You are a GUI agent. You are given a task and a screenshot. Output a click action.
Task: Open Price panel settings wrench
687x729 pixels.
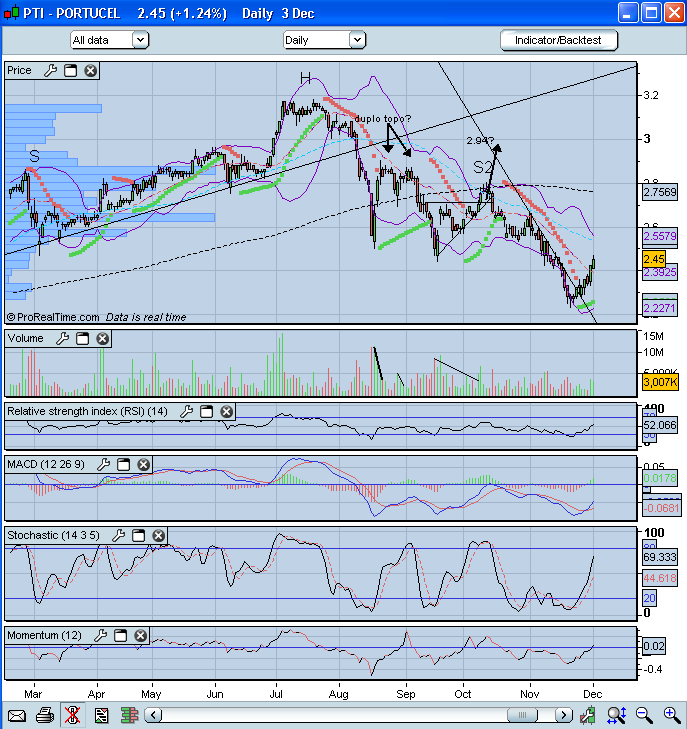pos(50,71)
